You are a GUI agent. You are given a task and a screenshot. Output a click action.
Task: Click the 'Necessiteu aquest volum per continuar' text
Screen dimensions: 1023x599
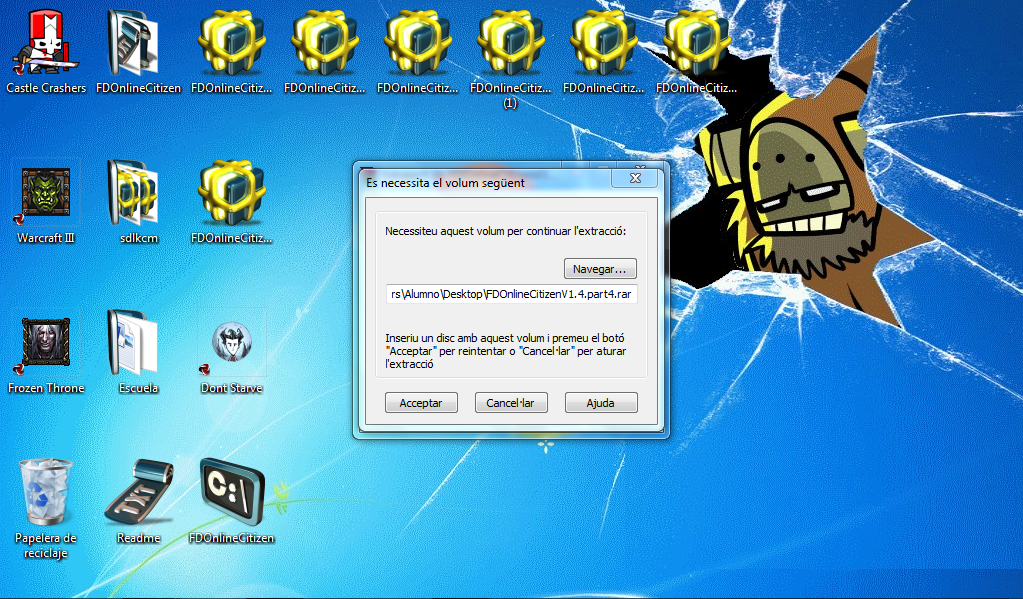506,231
